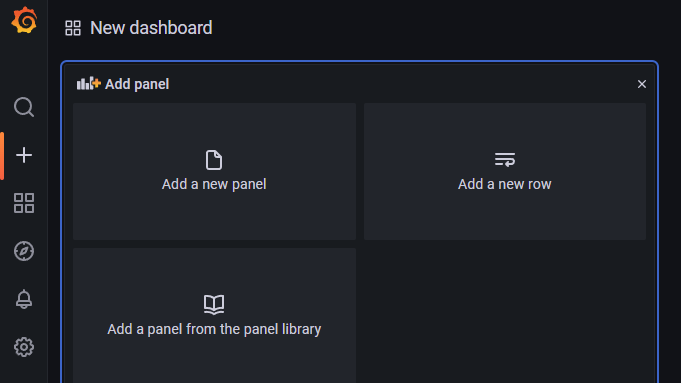
Task: Click the New dashboard title
Action: tap(151, 28)
